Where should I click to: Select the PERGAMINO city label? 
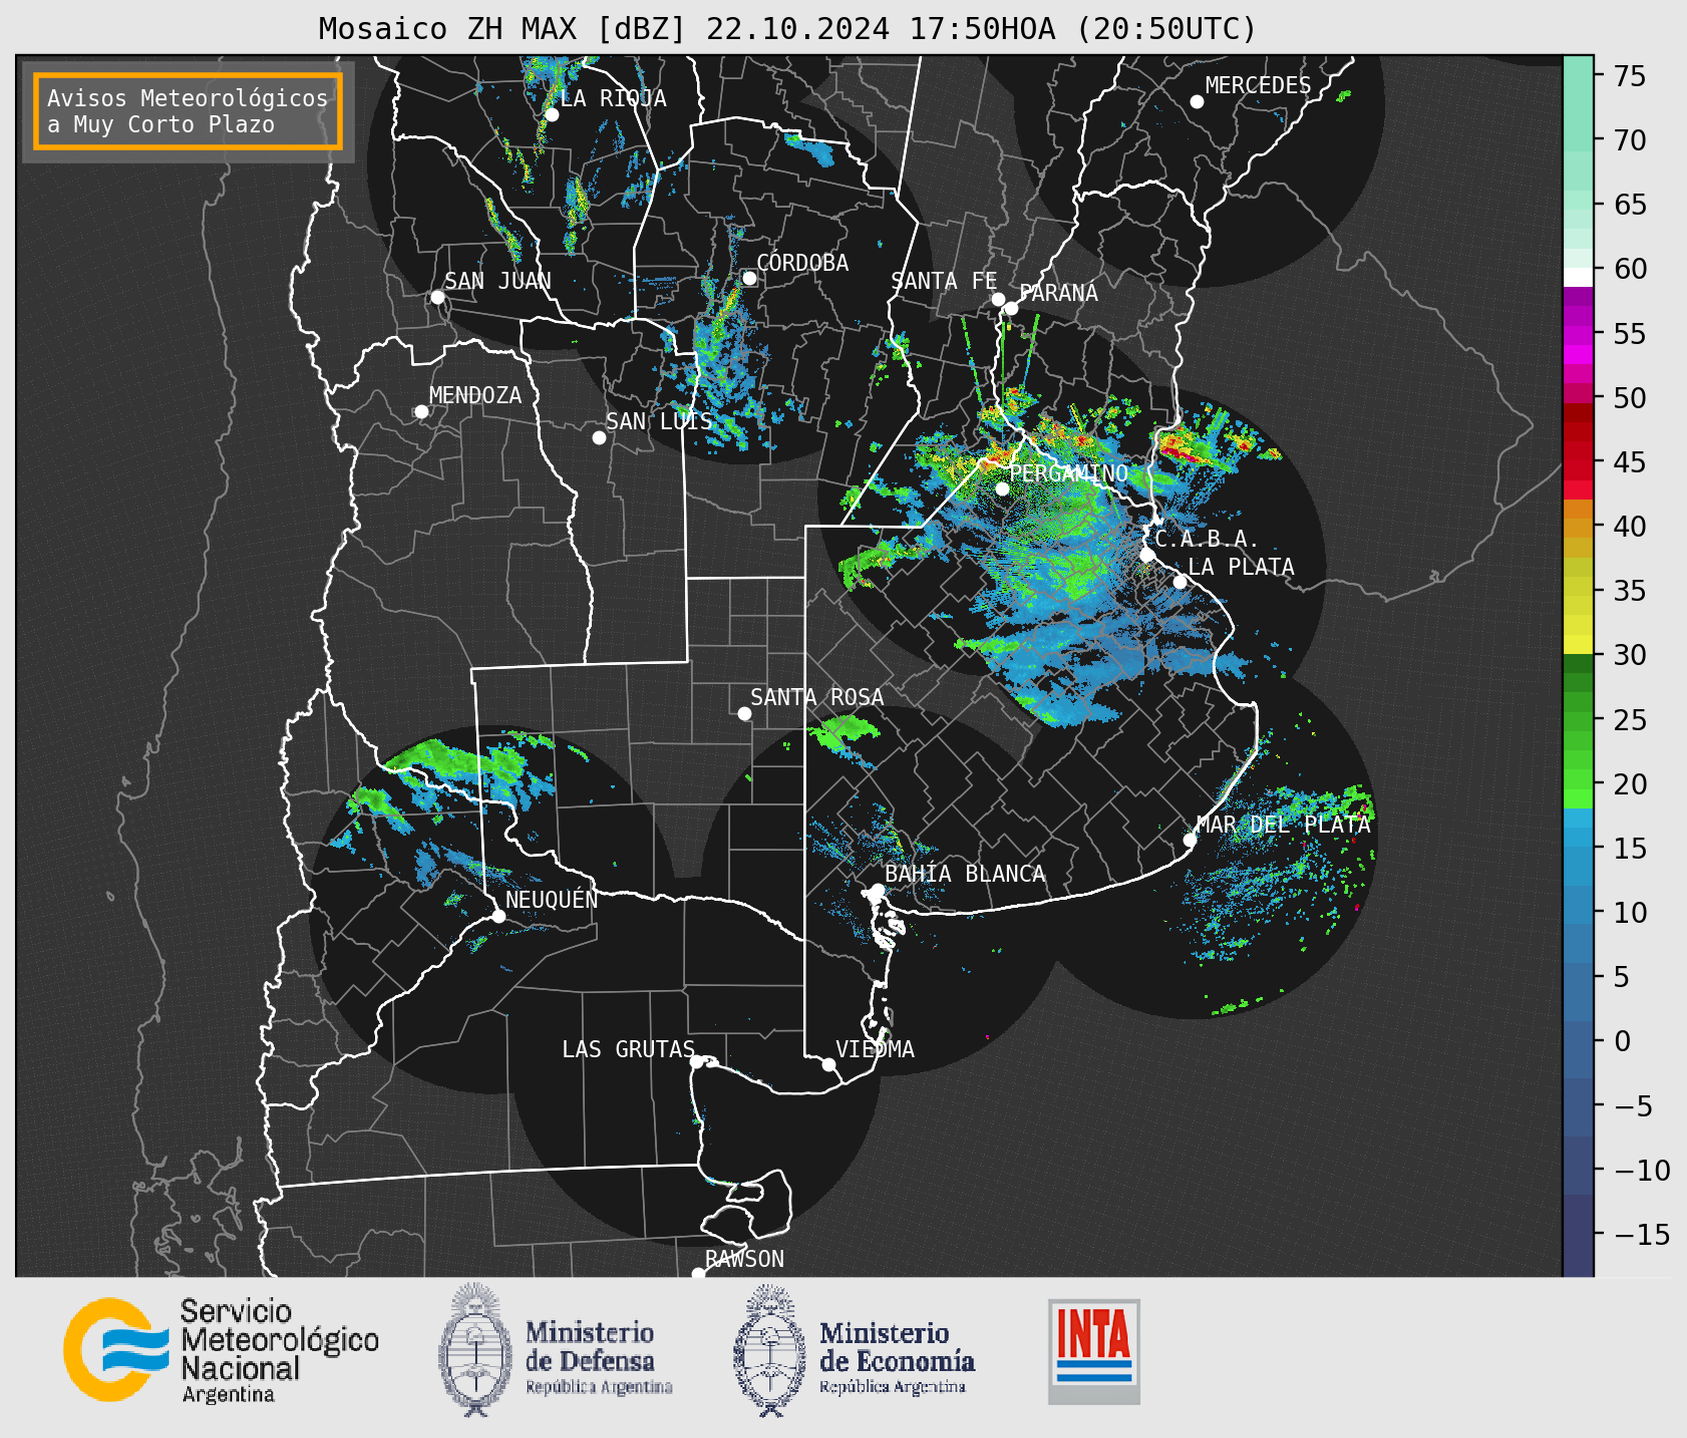click(1069, 474)
